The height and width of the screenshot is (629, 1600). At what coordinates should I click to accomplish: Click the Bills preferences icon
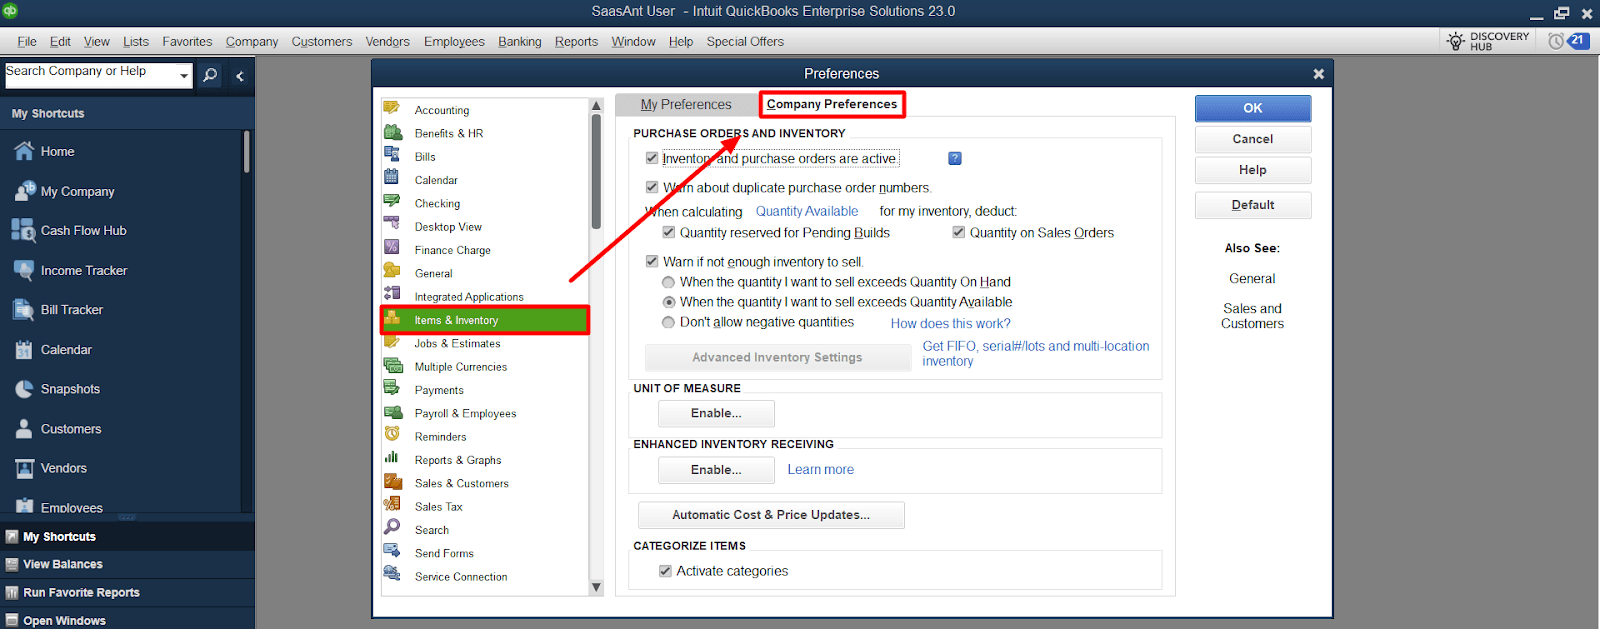[x=392, y=154]
